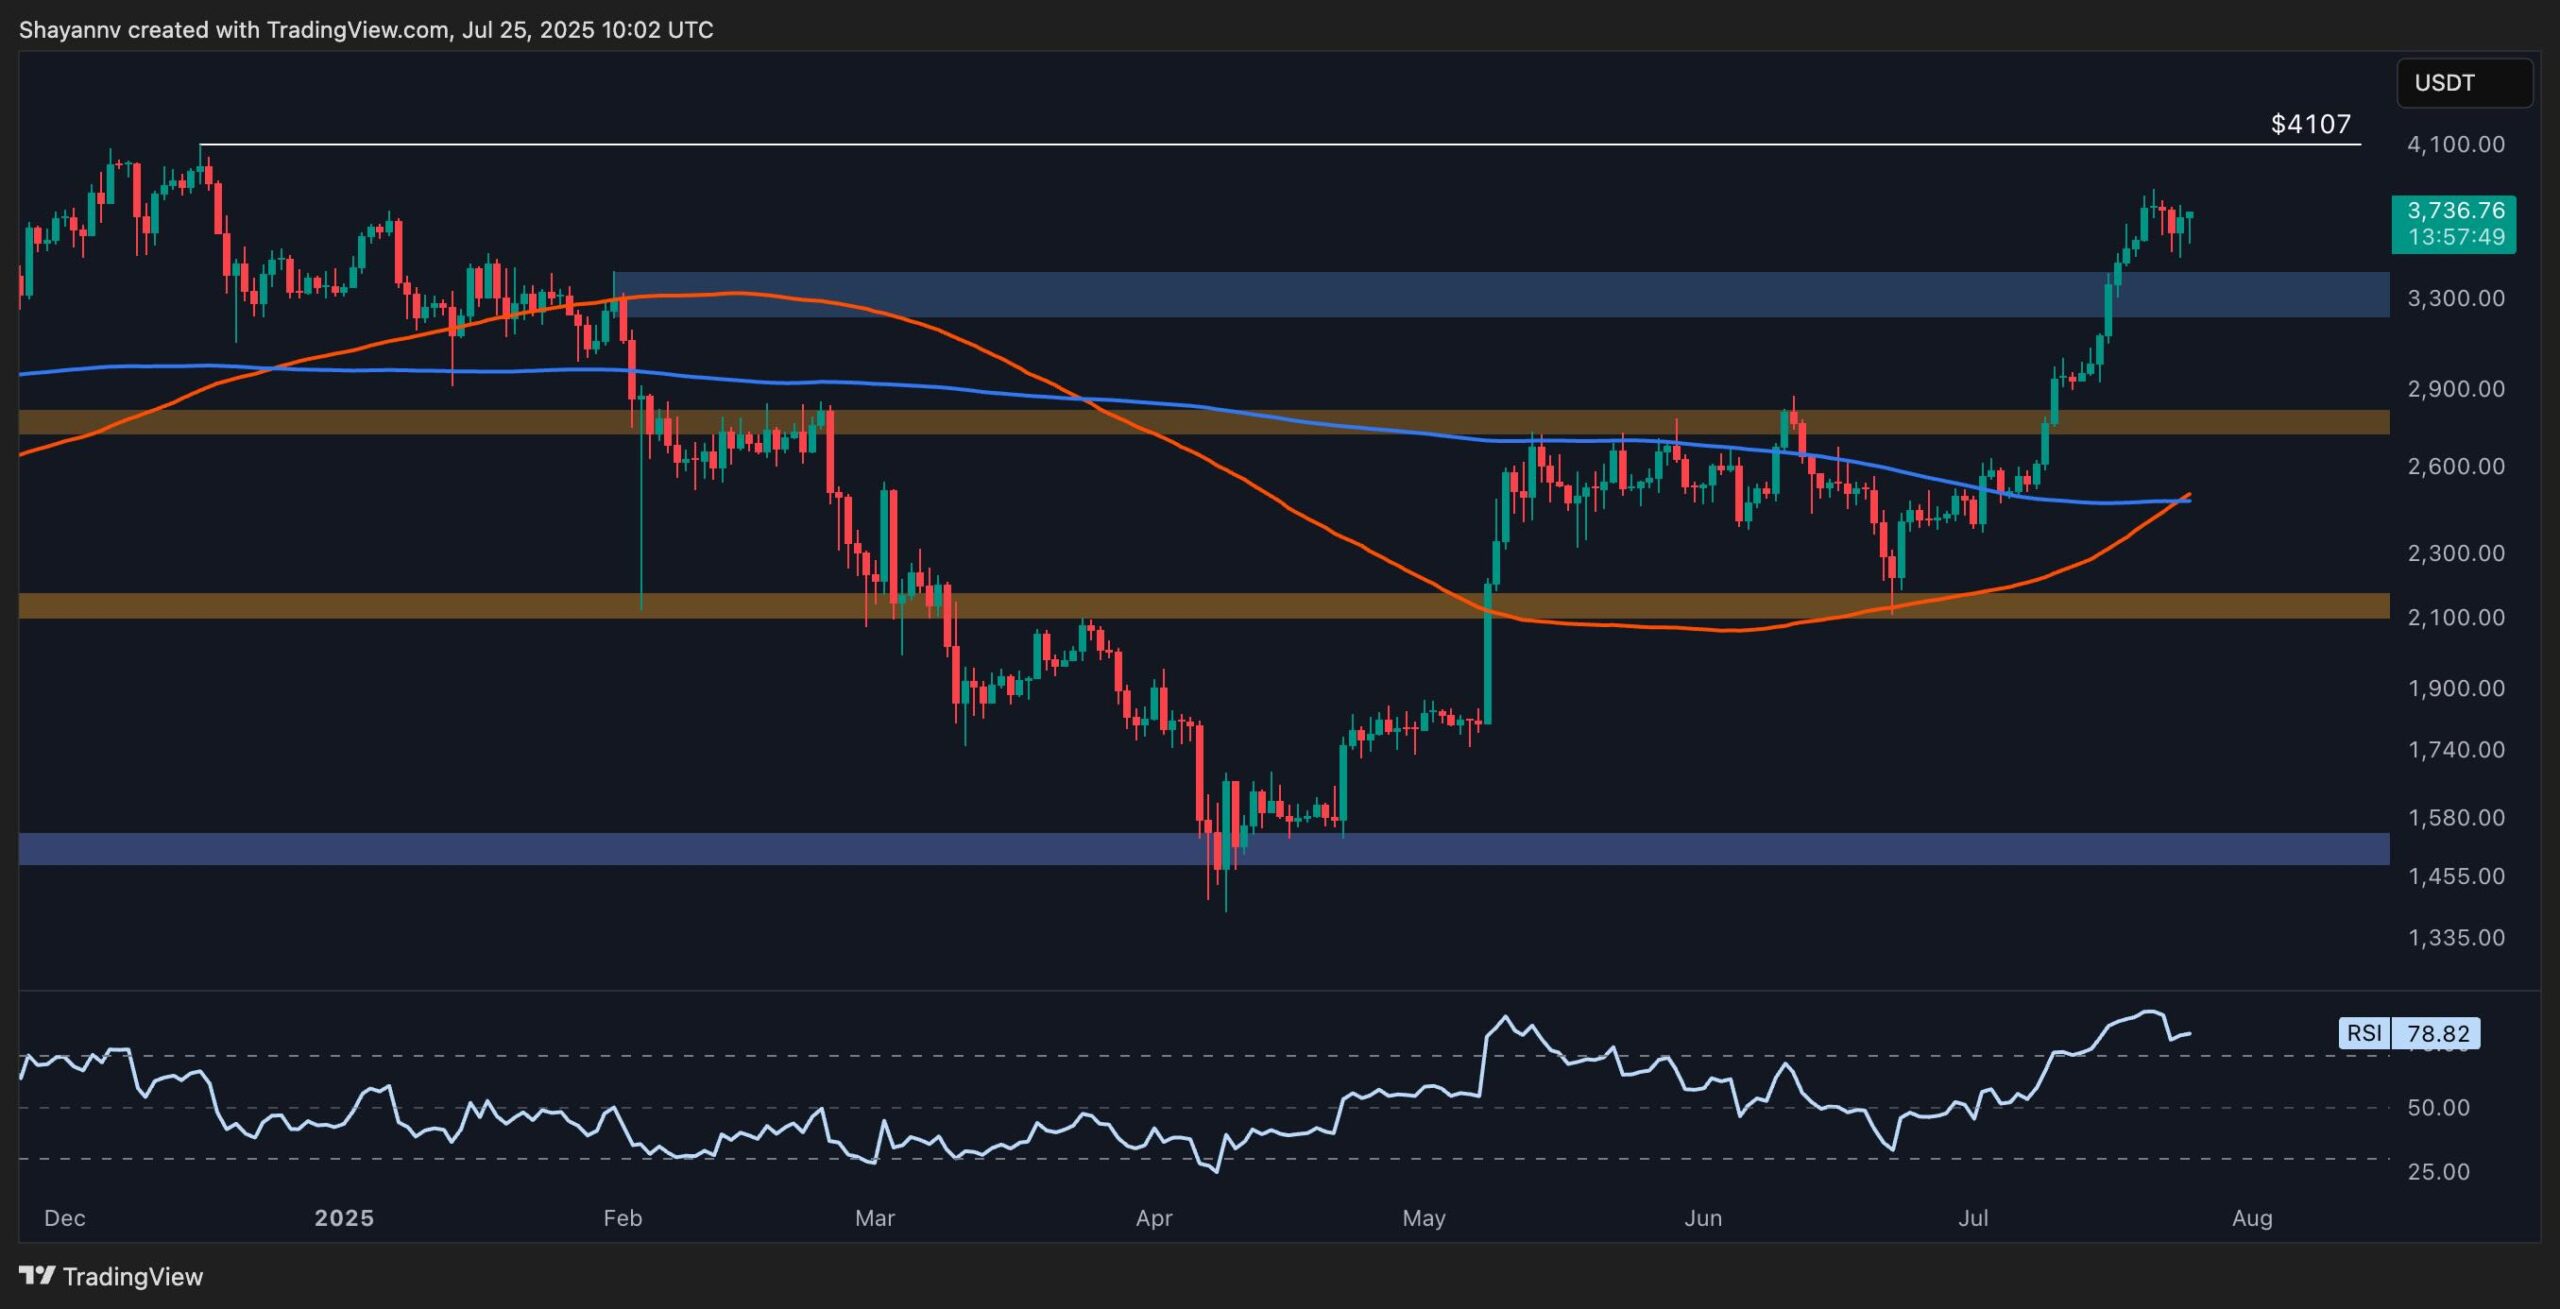Click the TradingView logo icon
The width and height of the screenshot is (2560, 1309).
(x=37, y=1275)
